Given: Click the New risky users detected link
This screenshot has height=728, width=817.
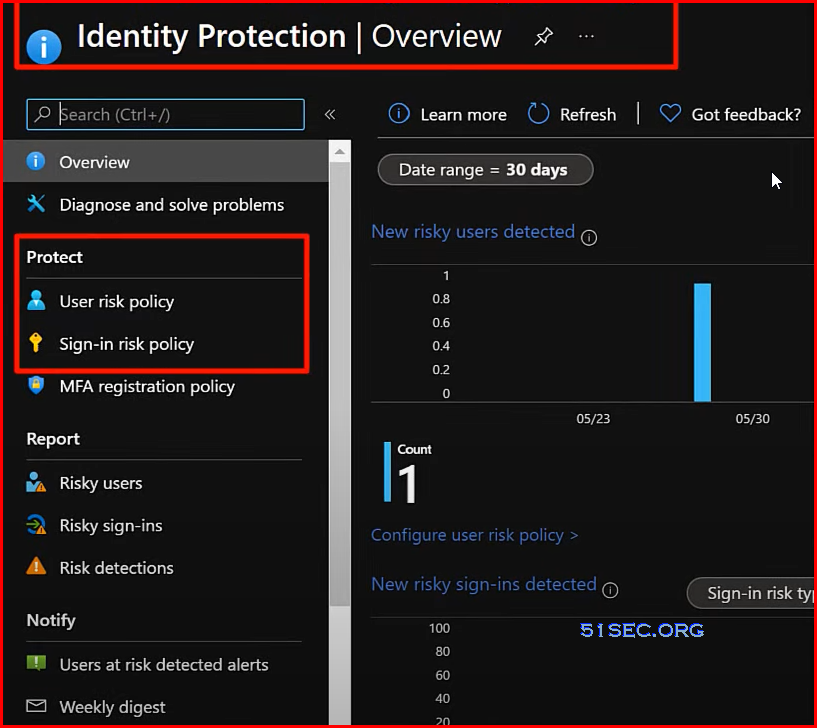Looking at the screenshot, I should [x=473, y=231].
